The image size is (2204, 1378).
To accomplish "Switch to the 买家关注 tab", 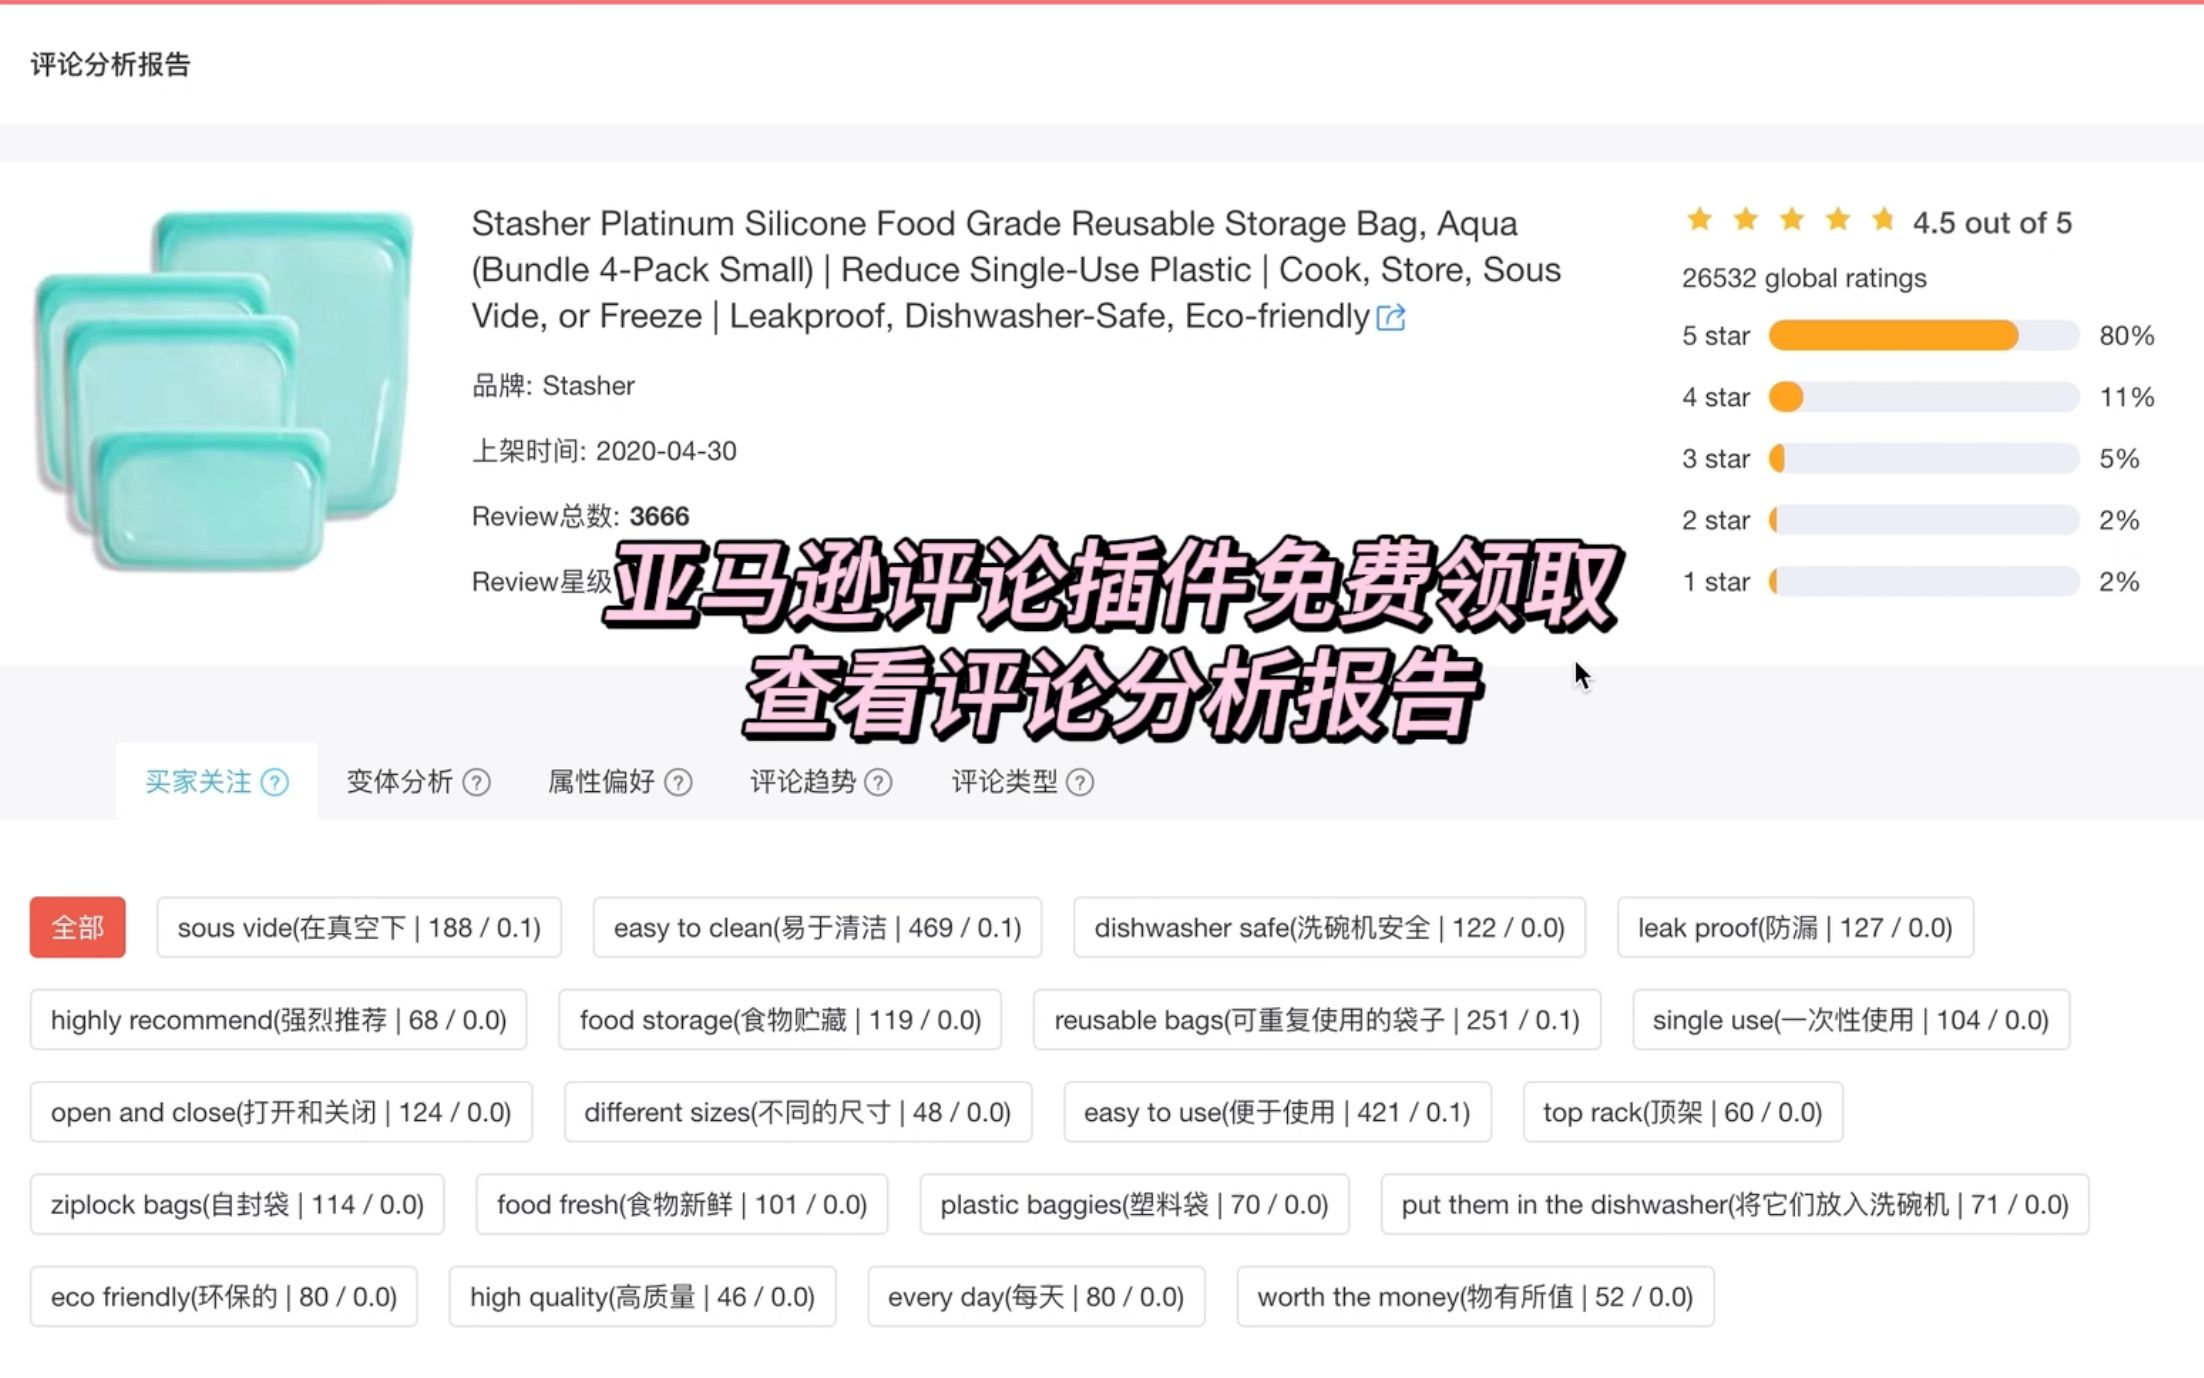I will point(217,781).
